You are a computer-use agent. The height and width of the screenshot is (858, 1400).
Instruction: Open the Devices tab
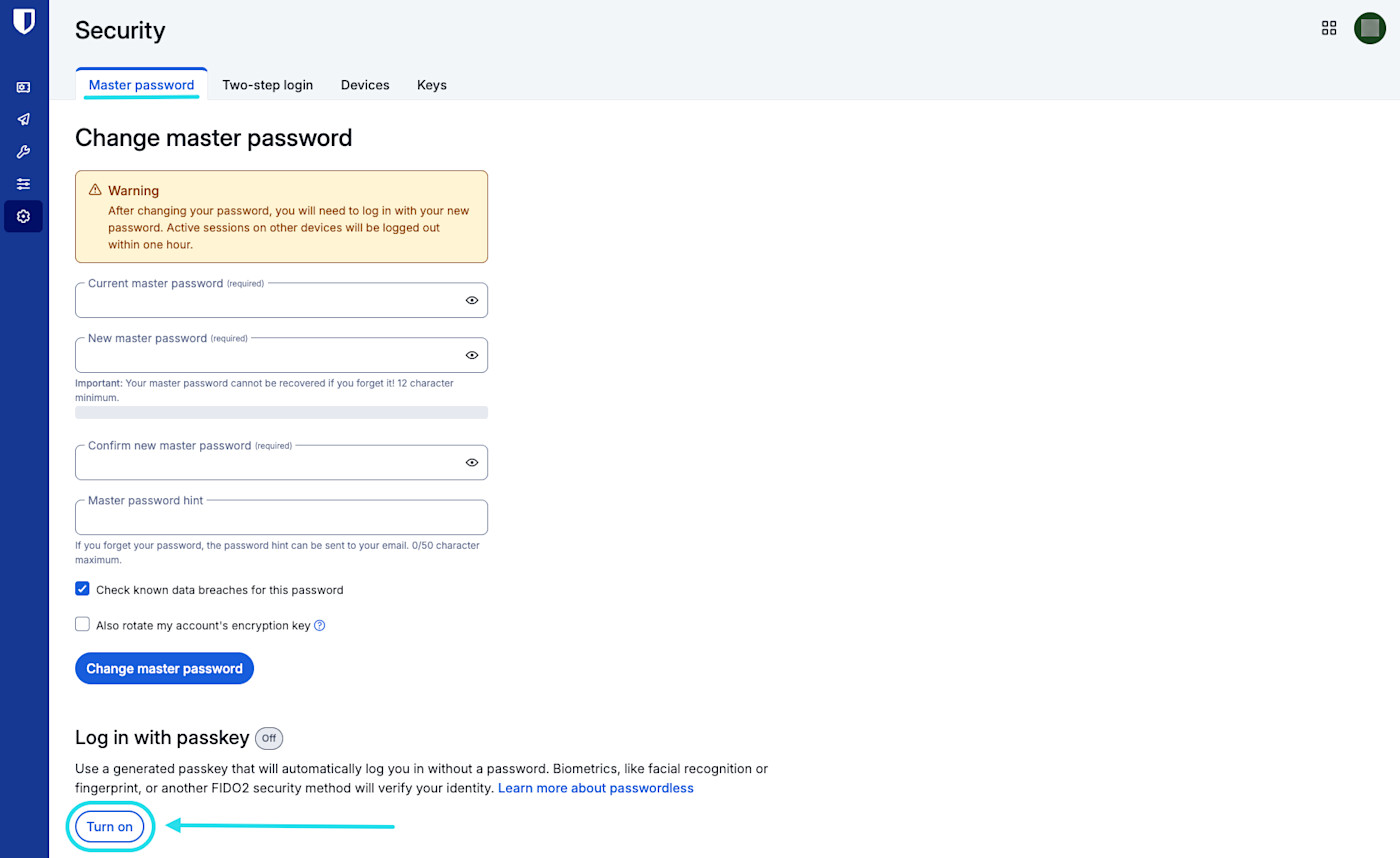point(364,85)
